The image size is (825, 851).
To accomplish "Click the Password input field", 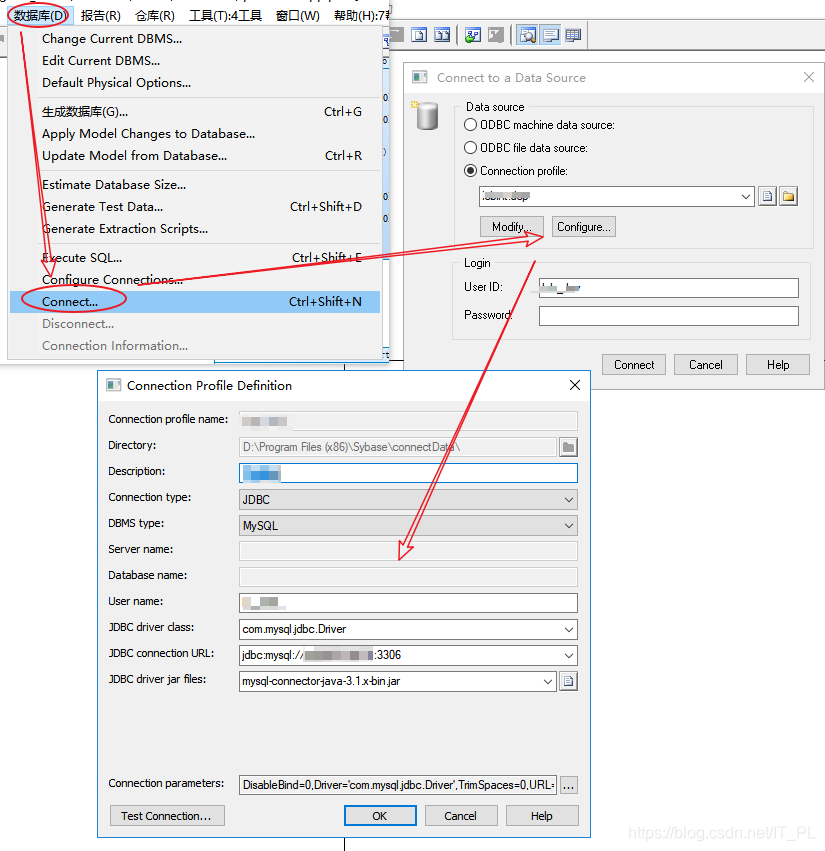I will pyautogui.click(x=669, y=316).
